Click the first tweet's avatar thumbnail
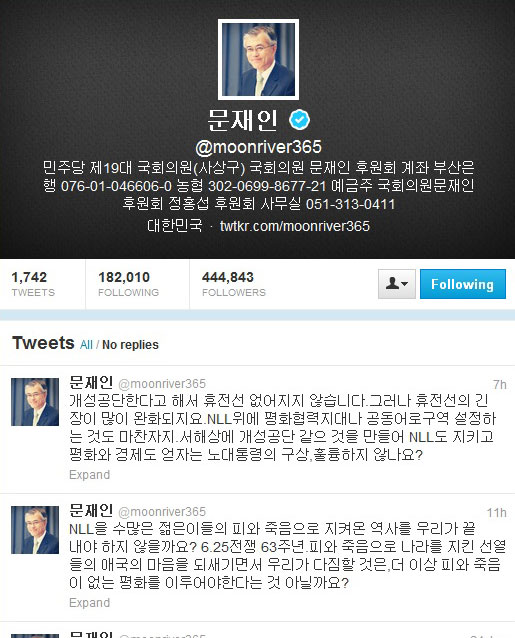Viewport: 515px width, 638px height. 35,402
